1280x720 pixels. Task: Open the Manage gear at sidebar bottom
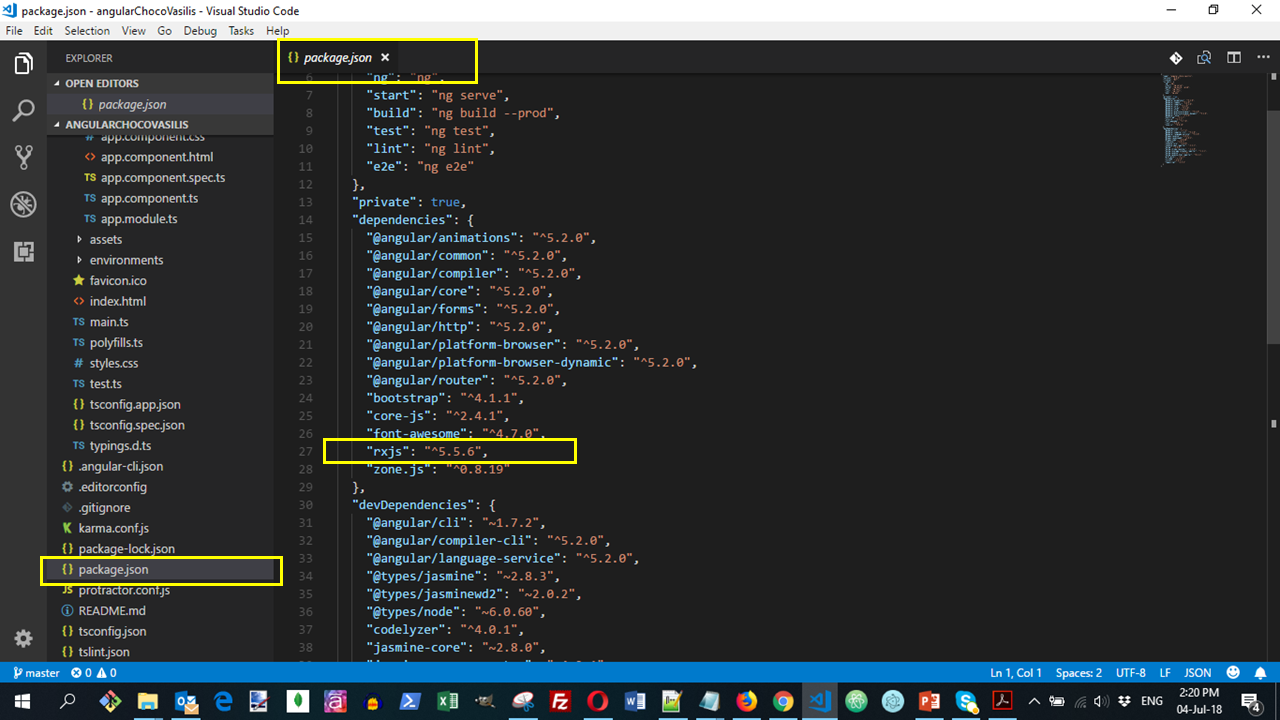23,639
